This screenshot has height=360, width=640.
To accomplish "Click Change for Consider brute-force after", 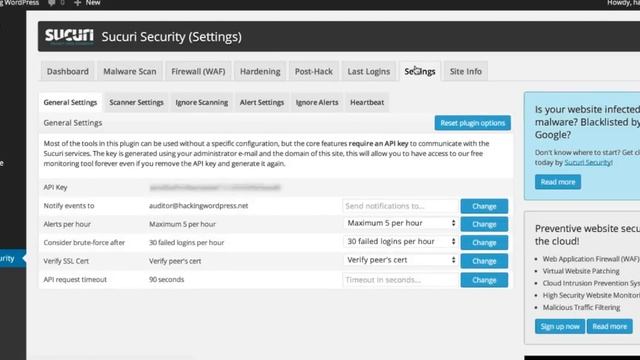I will 484,242.
